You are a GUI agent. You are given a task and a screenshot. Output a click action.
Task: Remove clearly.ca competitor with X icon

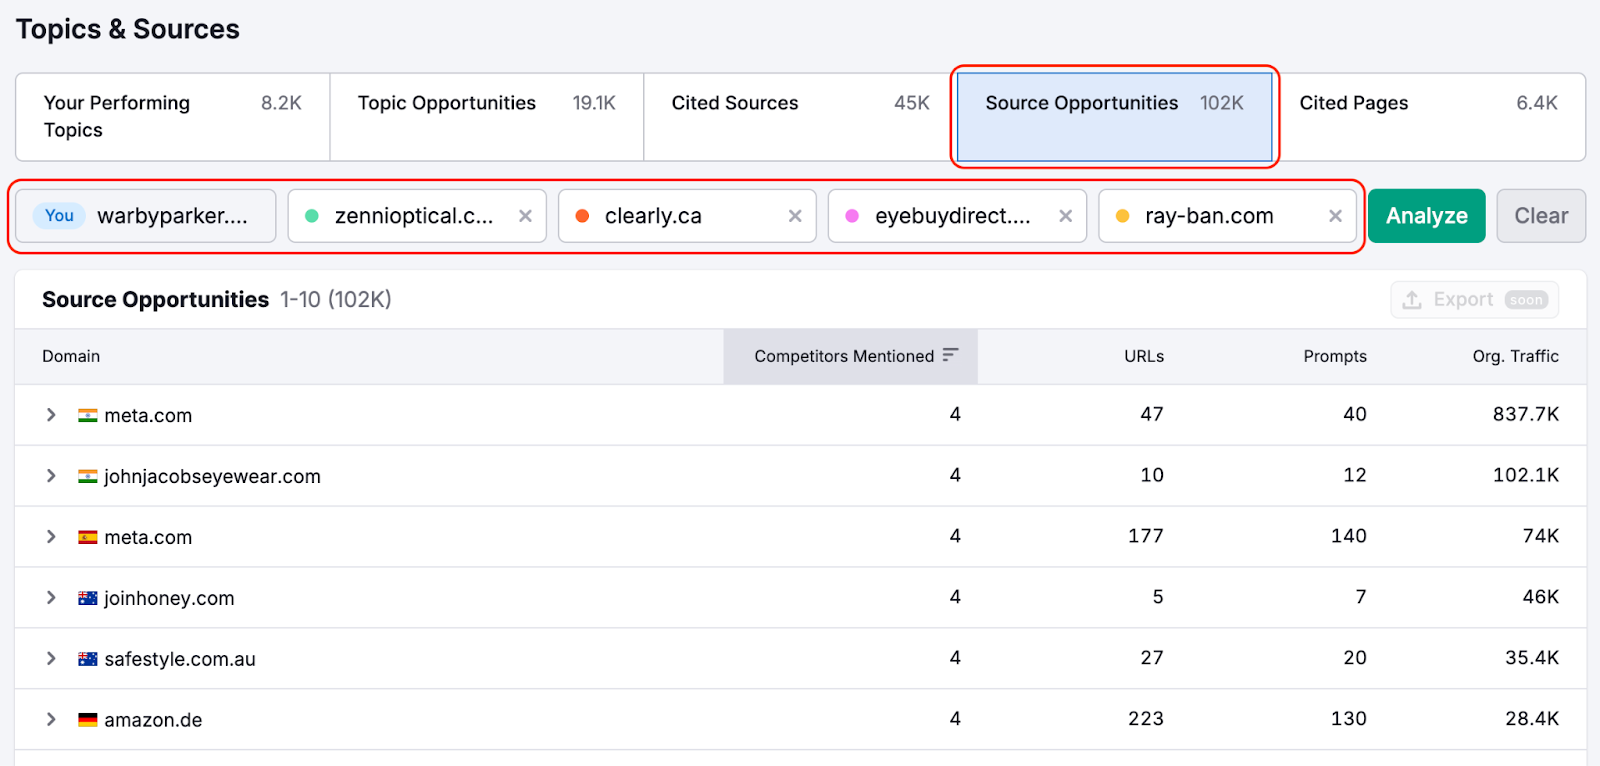click(x=795, y=216)
